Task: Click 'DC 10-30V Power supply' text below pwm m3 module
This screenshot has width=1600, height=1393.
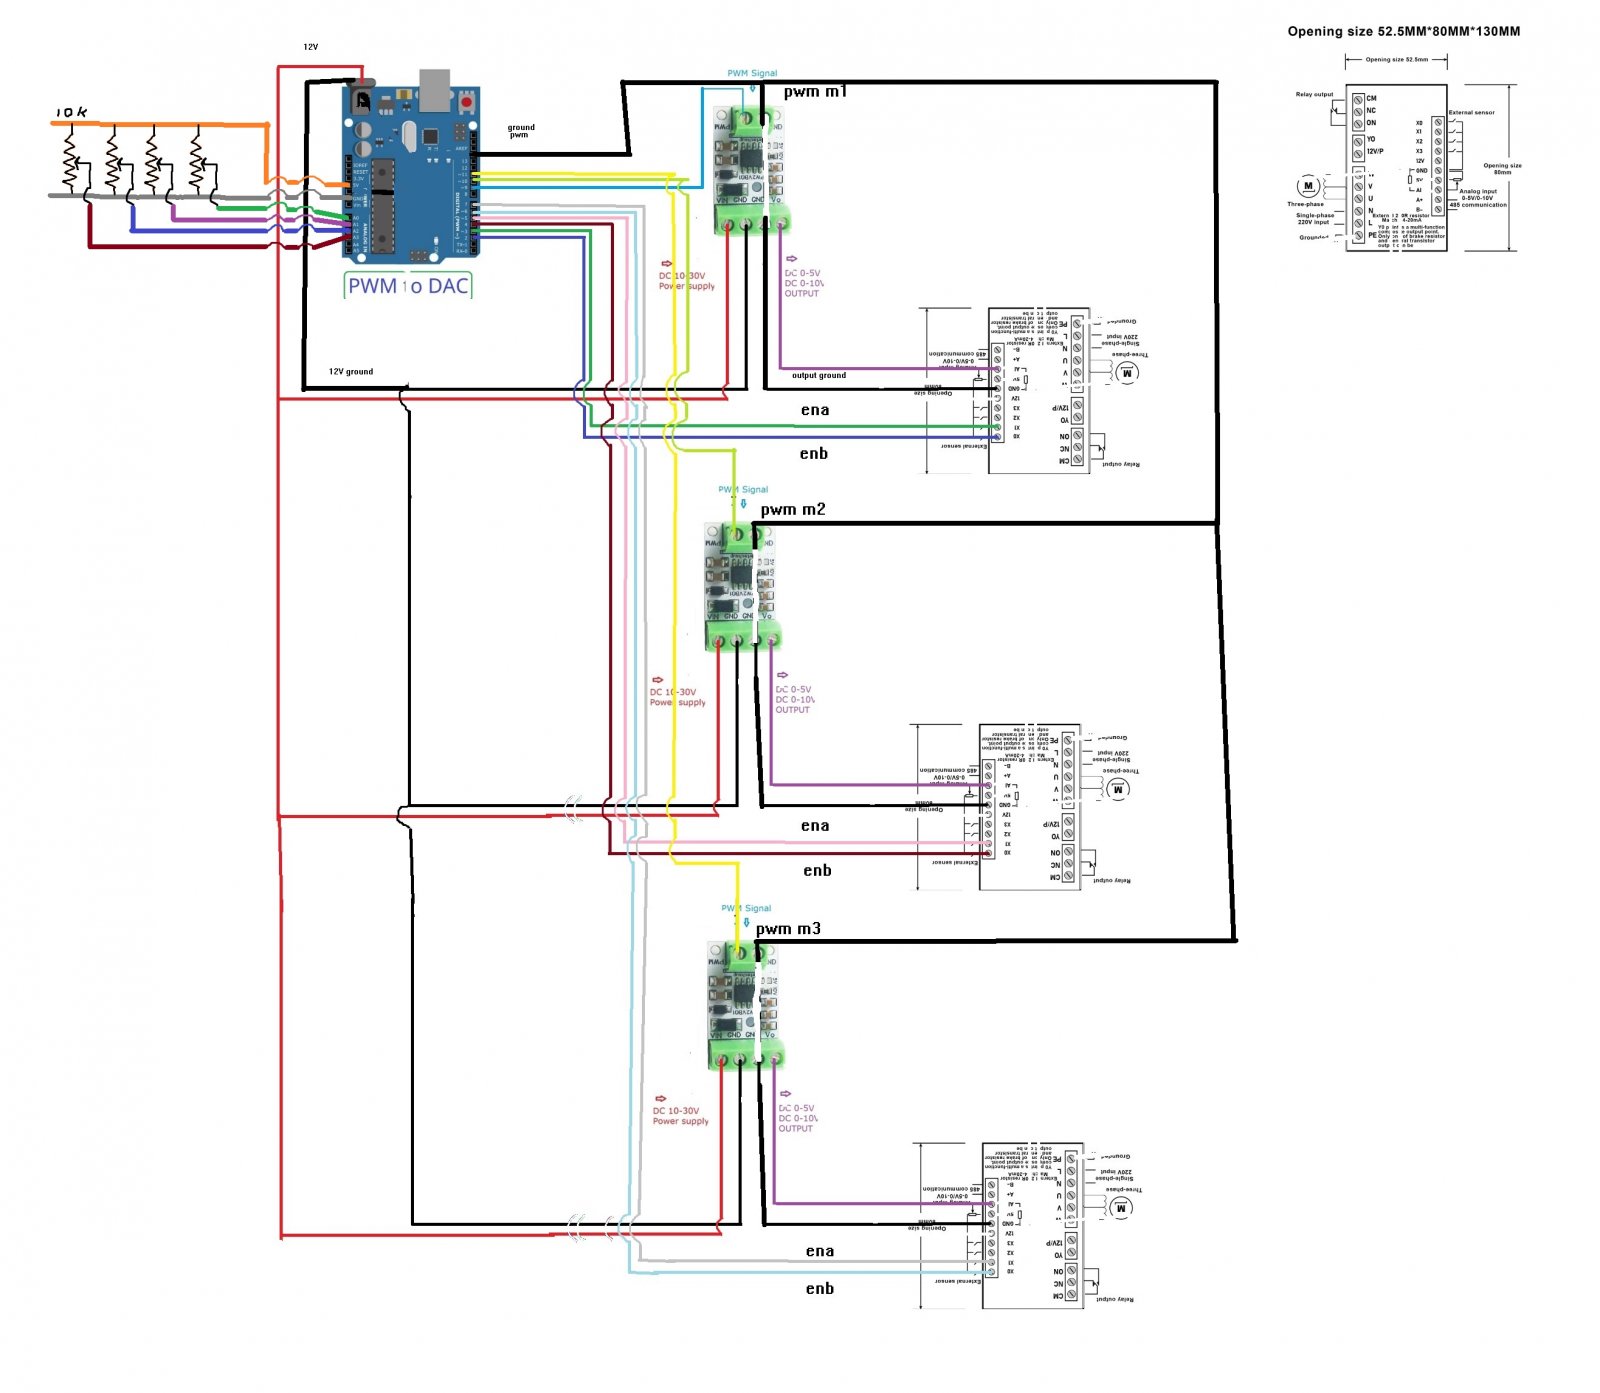Action: pyautogui.click(x=680, y=1116)
